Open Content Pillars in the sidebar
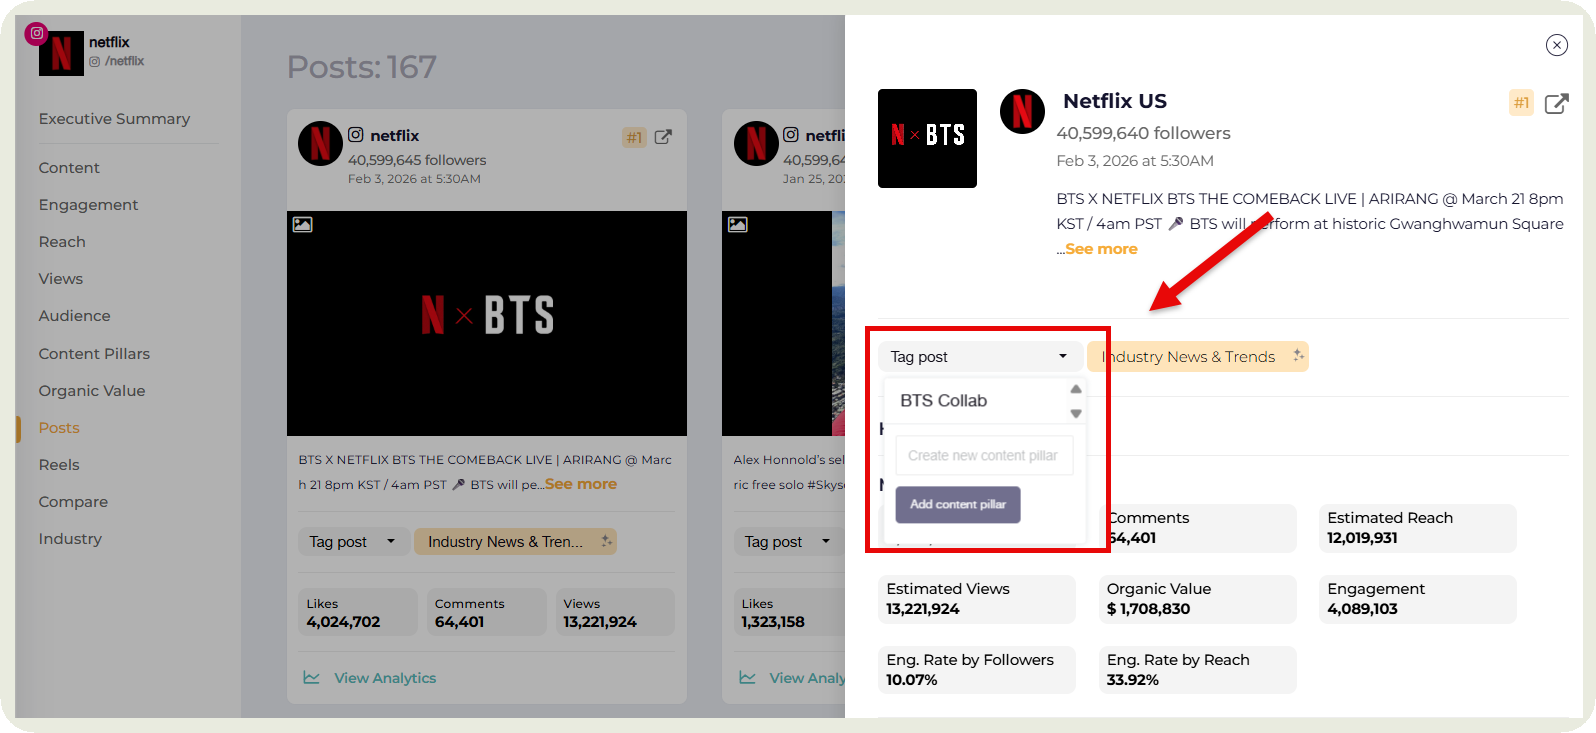The width and height of the screenshot is (1596, 733). pos(94,354)
